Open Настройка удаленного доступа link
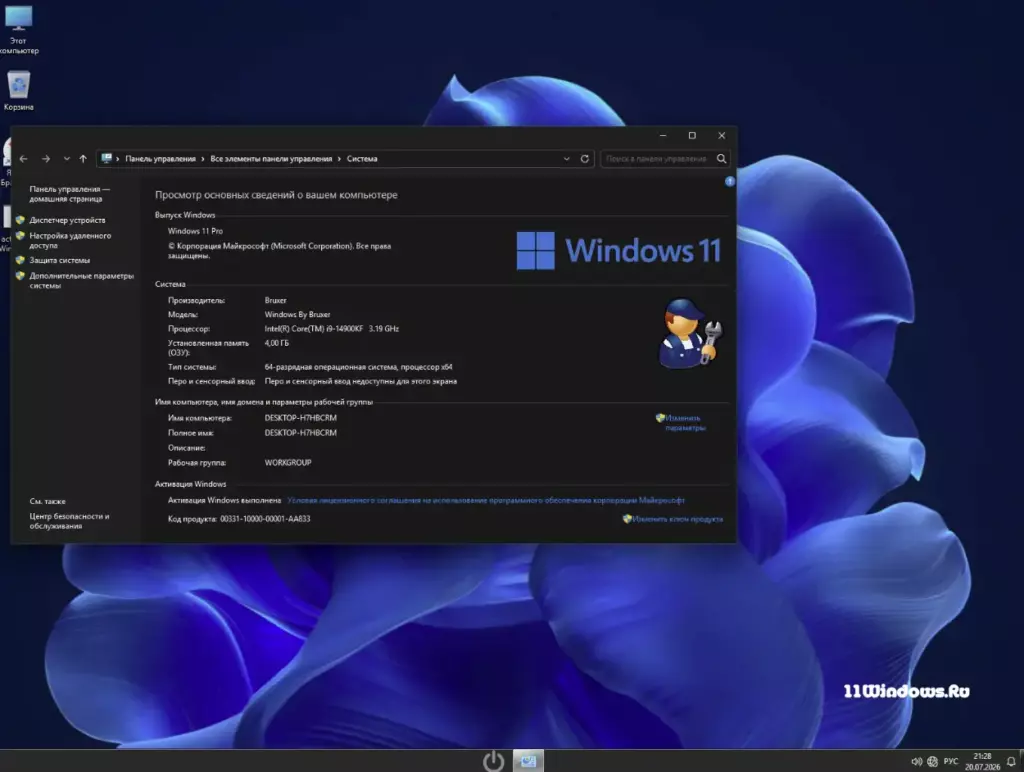Viewport: 1024px width, 772px height. tap(70, 240)
